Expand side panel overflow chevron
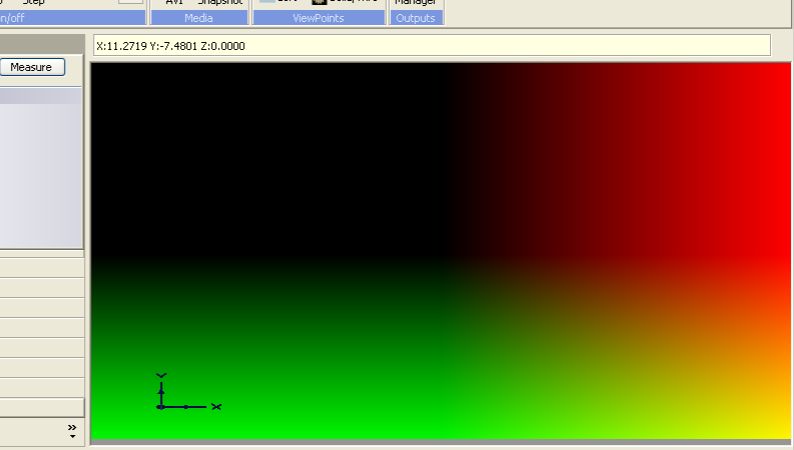 pyautogui.click(x=72, y=431)
